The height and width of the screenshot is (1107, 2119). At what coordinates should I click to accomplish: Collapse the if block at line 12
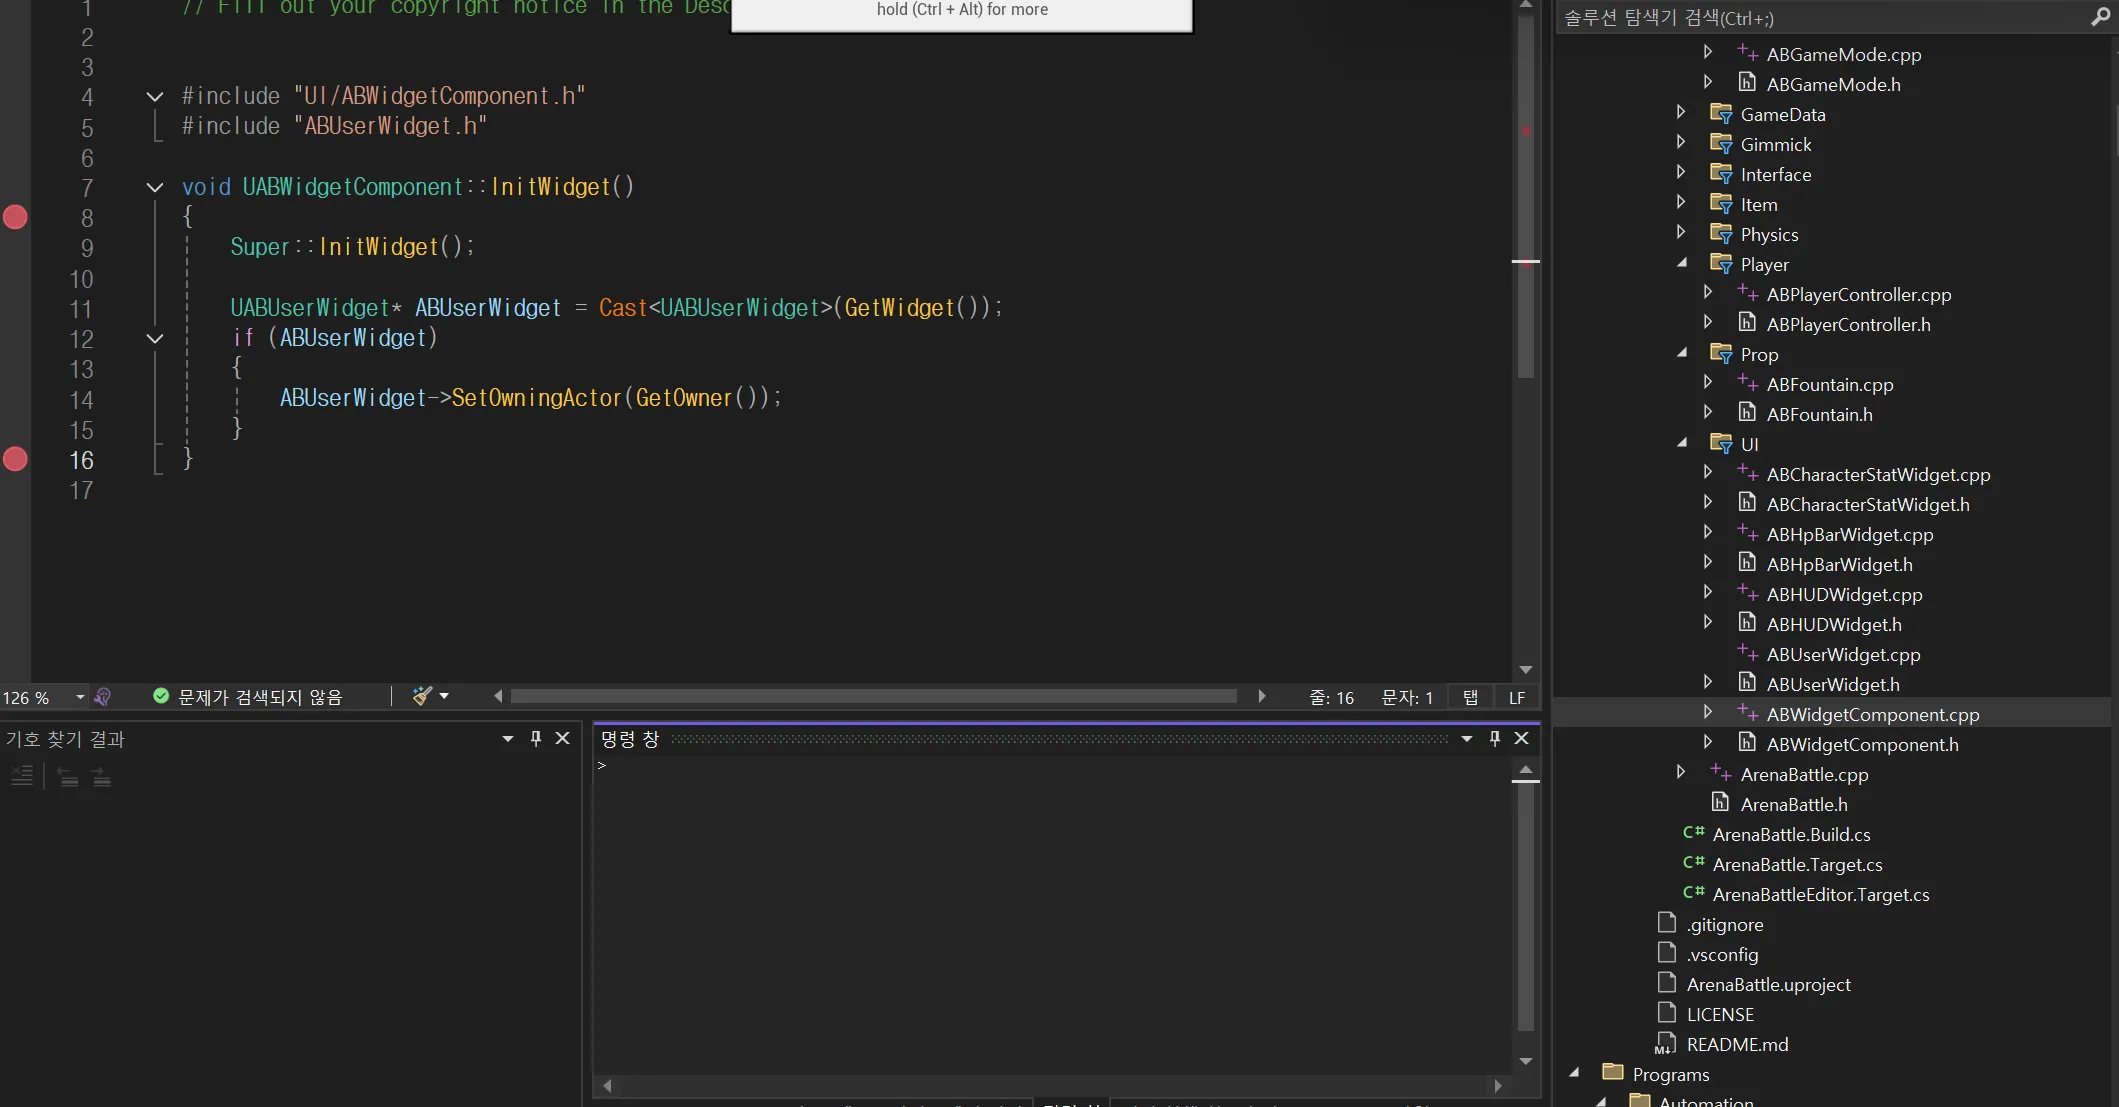pos(155,338)
